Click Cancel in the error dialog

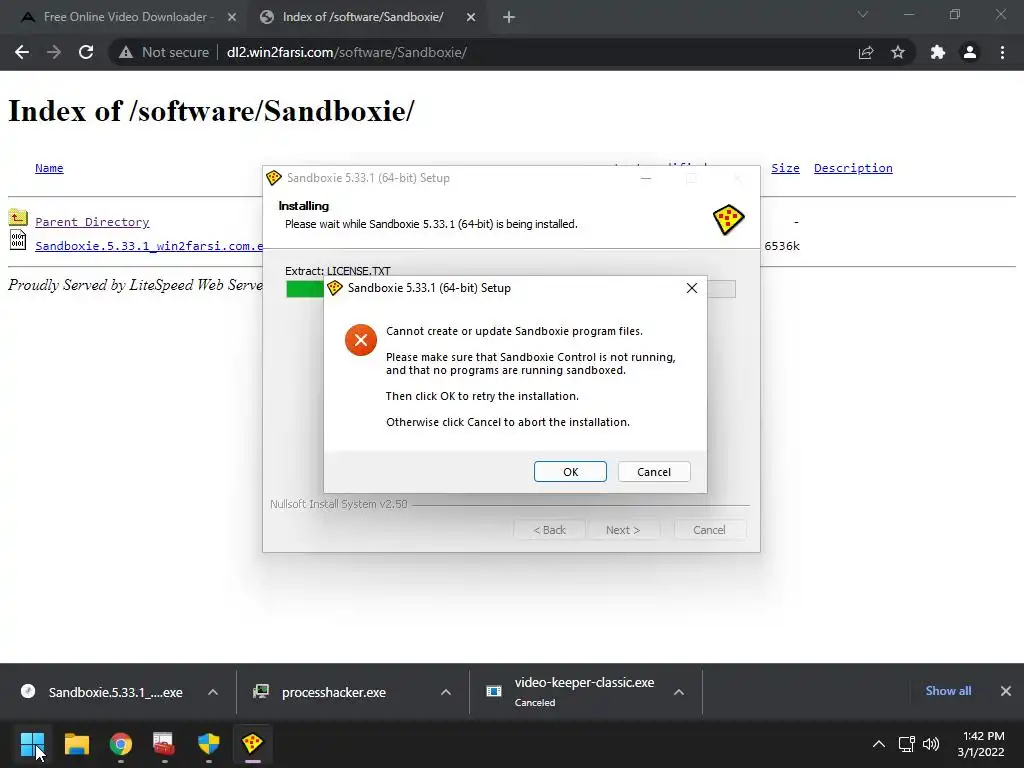point(654,472)
